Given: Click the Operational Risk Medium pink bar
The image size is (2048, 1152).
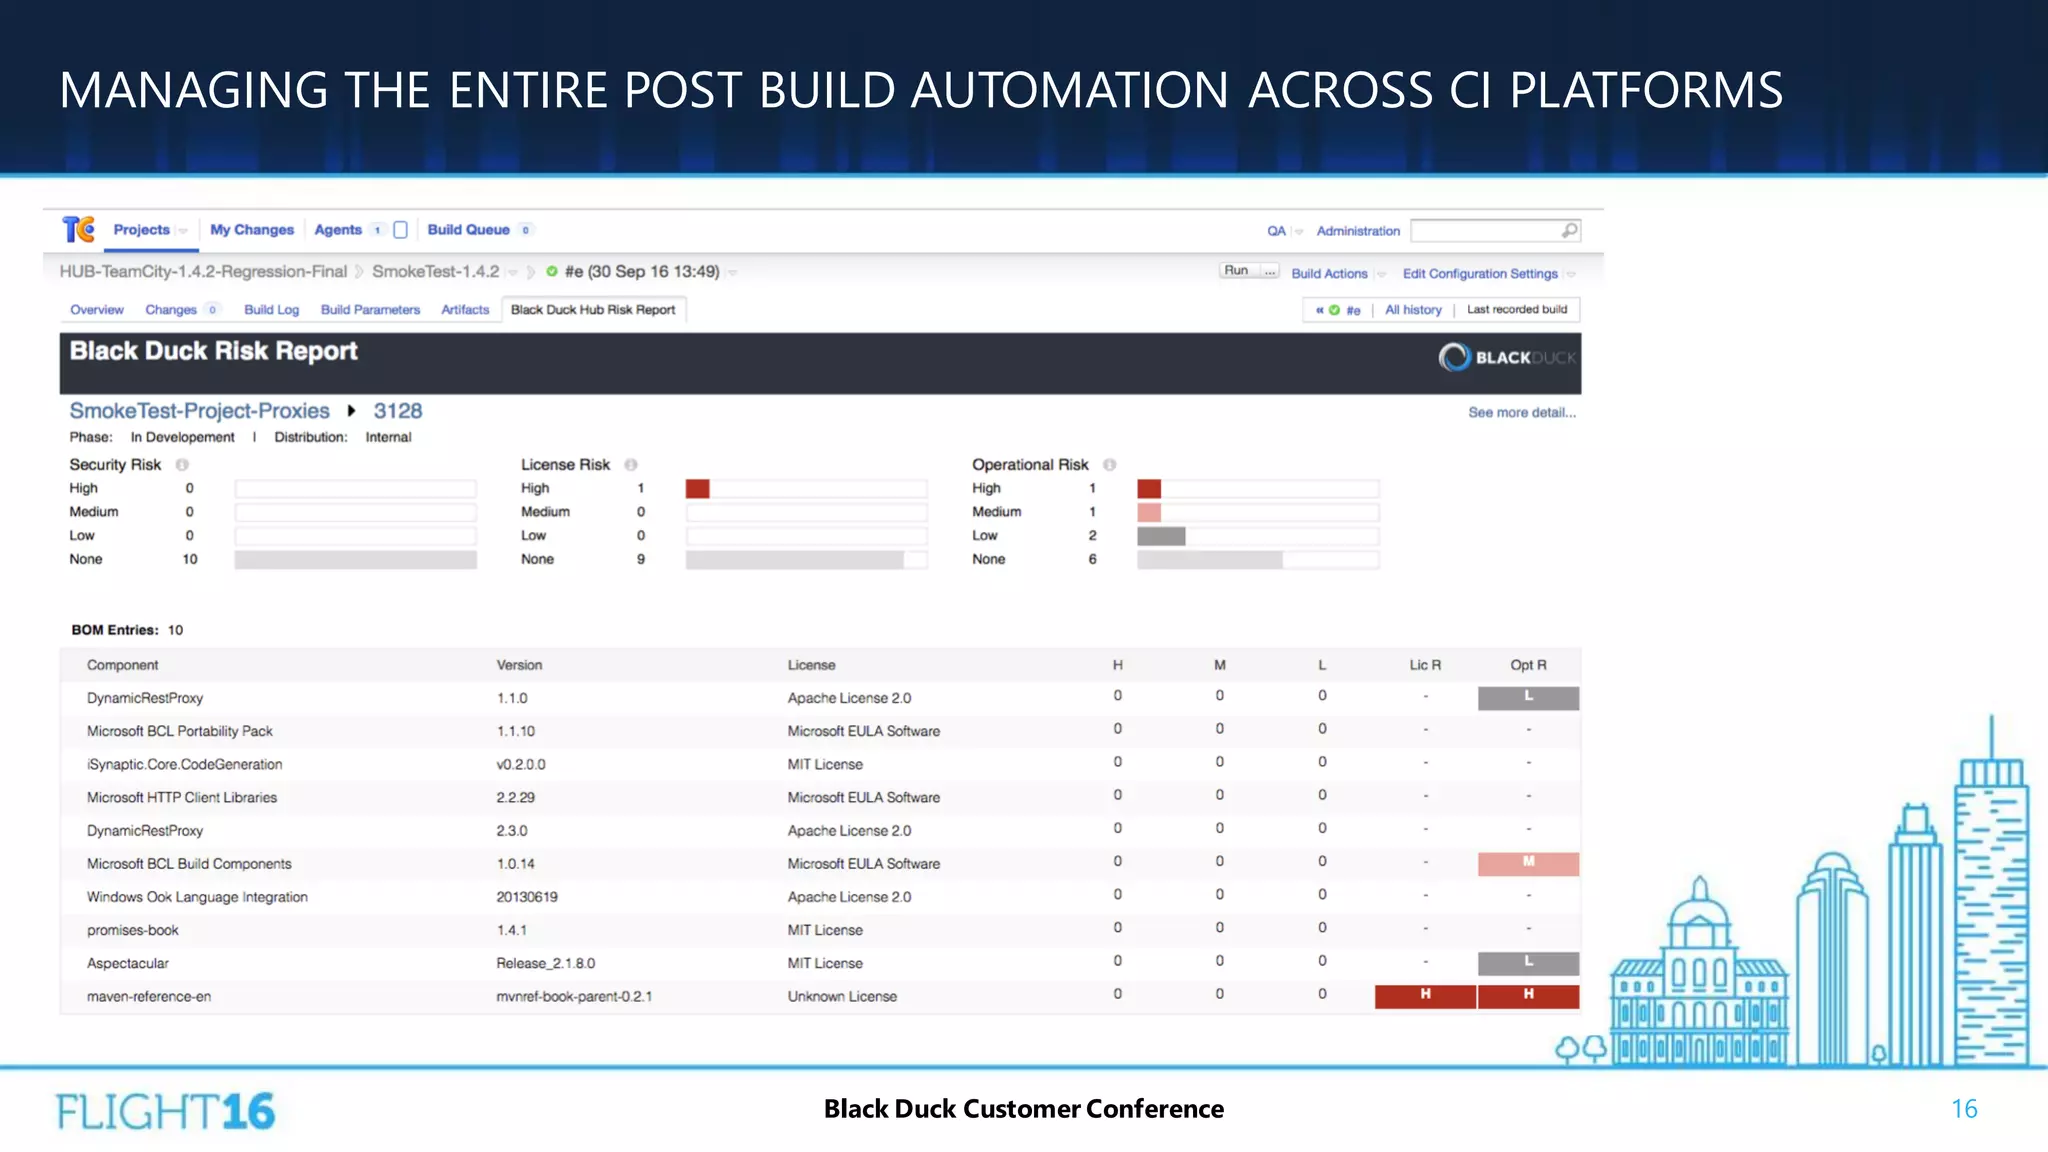Looking at the screenshot, I should 1149,513.
